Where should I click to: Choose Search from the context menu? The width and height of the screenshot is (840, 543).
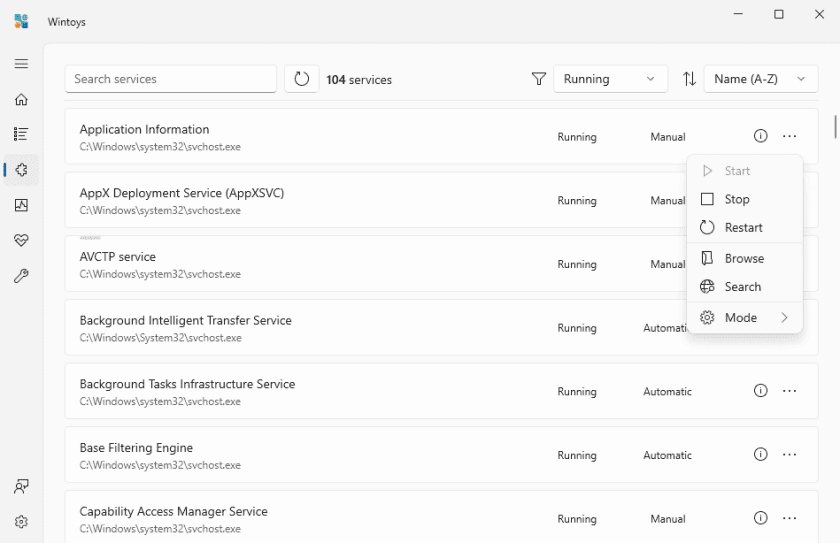click(x=745, y=287)
